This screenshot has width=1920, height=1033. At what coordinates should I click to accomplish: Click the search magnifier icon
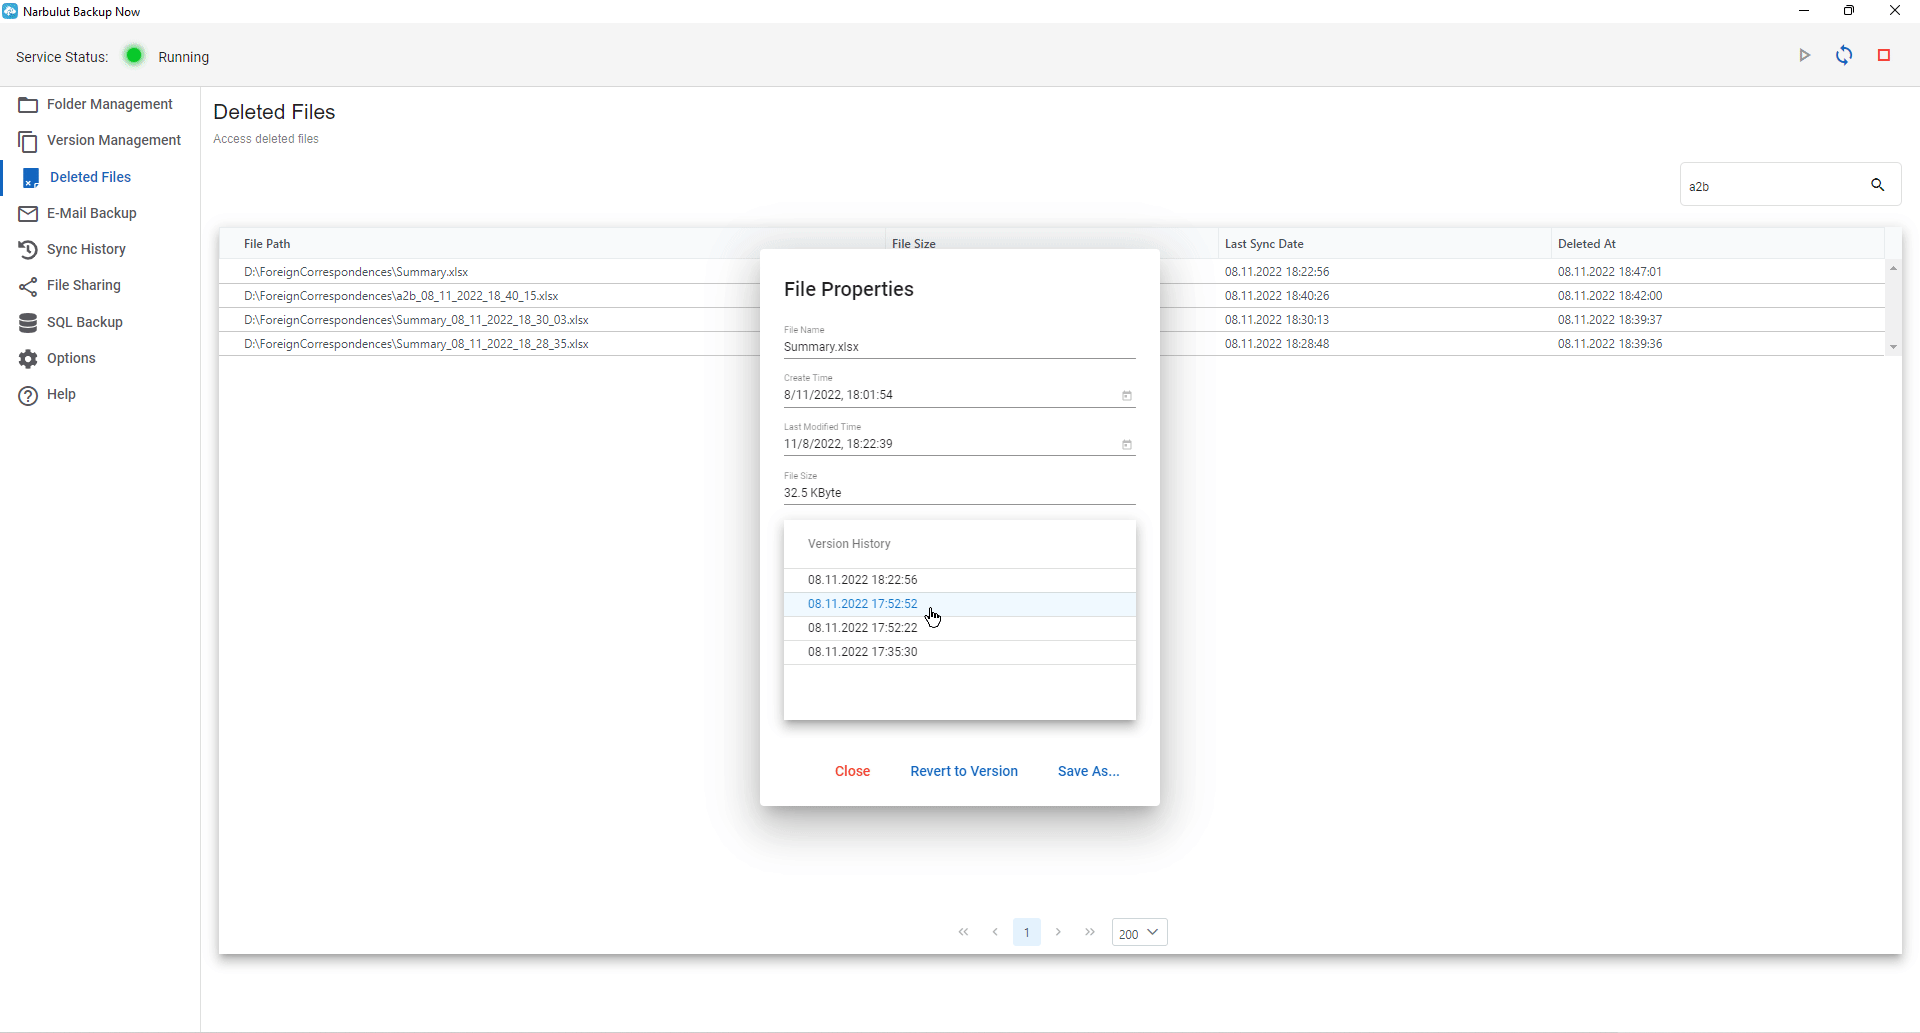point(1878,185)
